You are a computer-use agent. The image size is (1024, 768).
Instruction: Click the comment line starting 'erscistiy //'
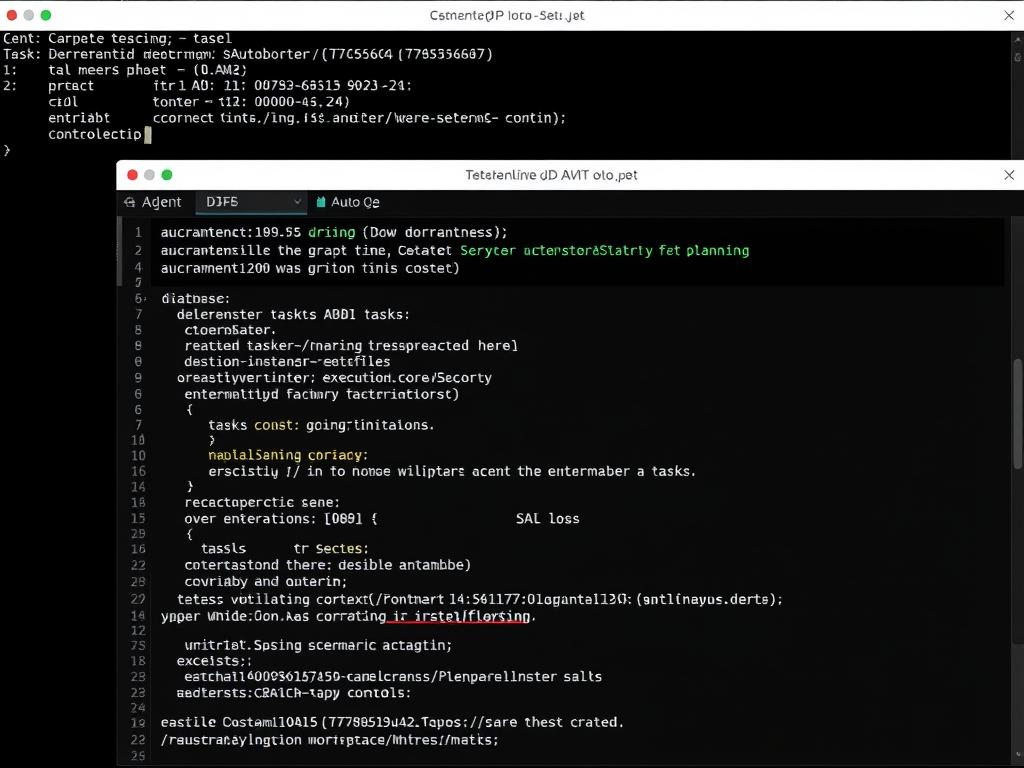tap(452, 472)
